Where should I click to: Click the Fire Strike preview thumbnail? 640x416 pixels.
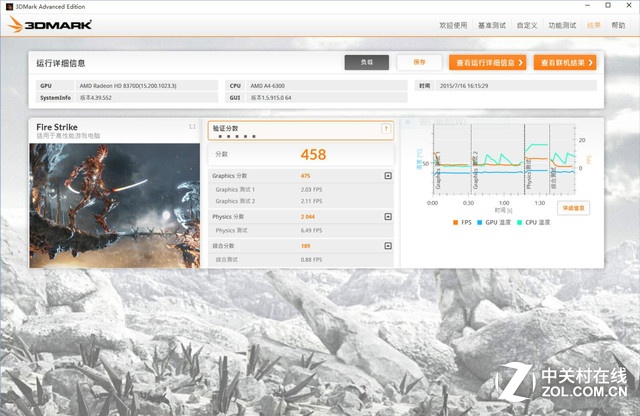[115, 205]
